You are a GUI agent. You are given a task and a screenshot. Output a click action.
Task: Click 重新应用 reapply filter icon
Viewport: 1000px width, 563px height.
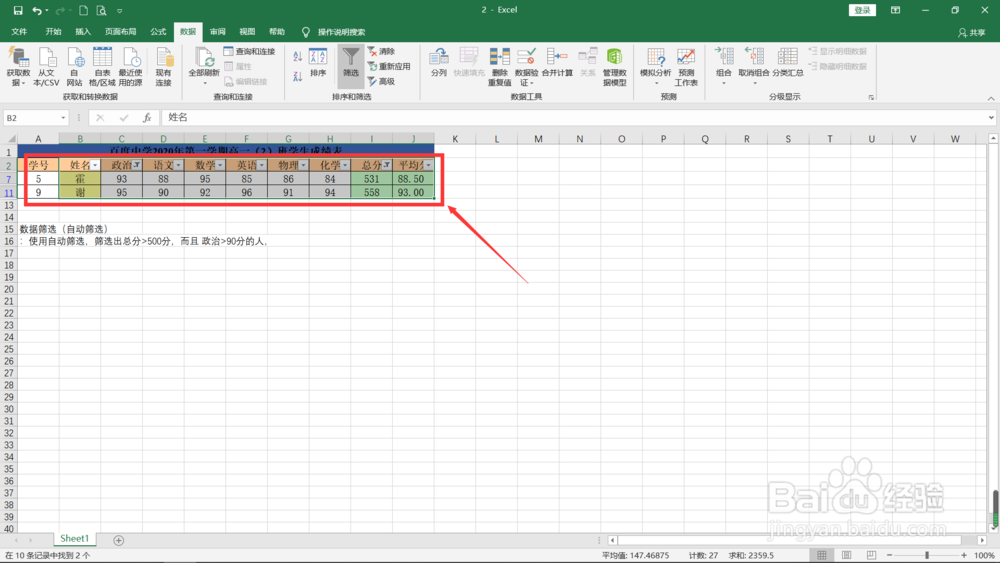pyautogui.click(x=388, y=66)
